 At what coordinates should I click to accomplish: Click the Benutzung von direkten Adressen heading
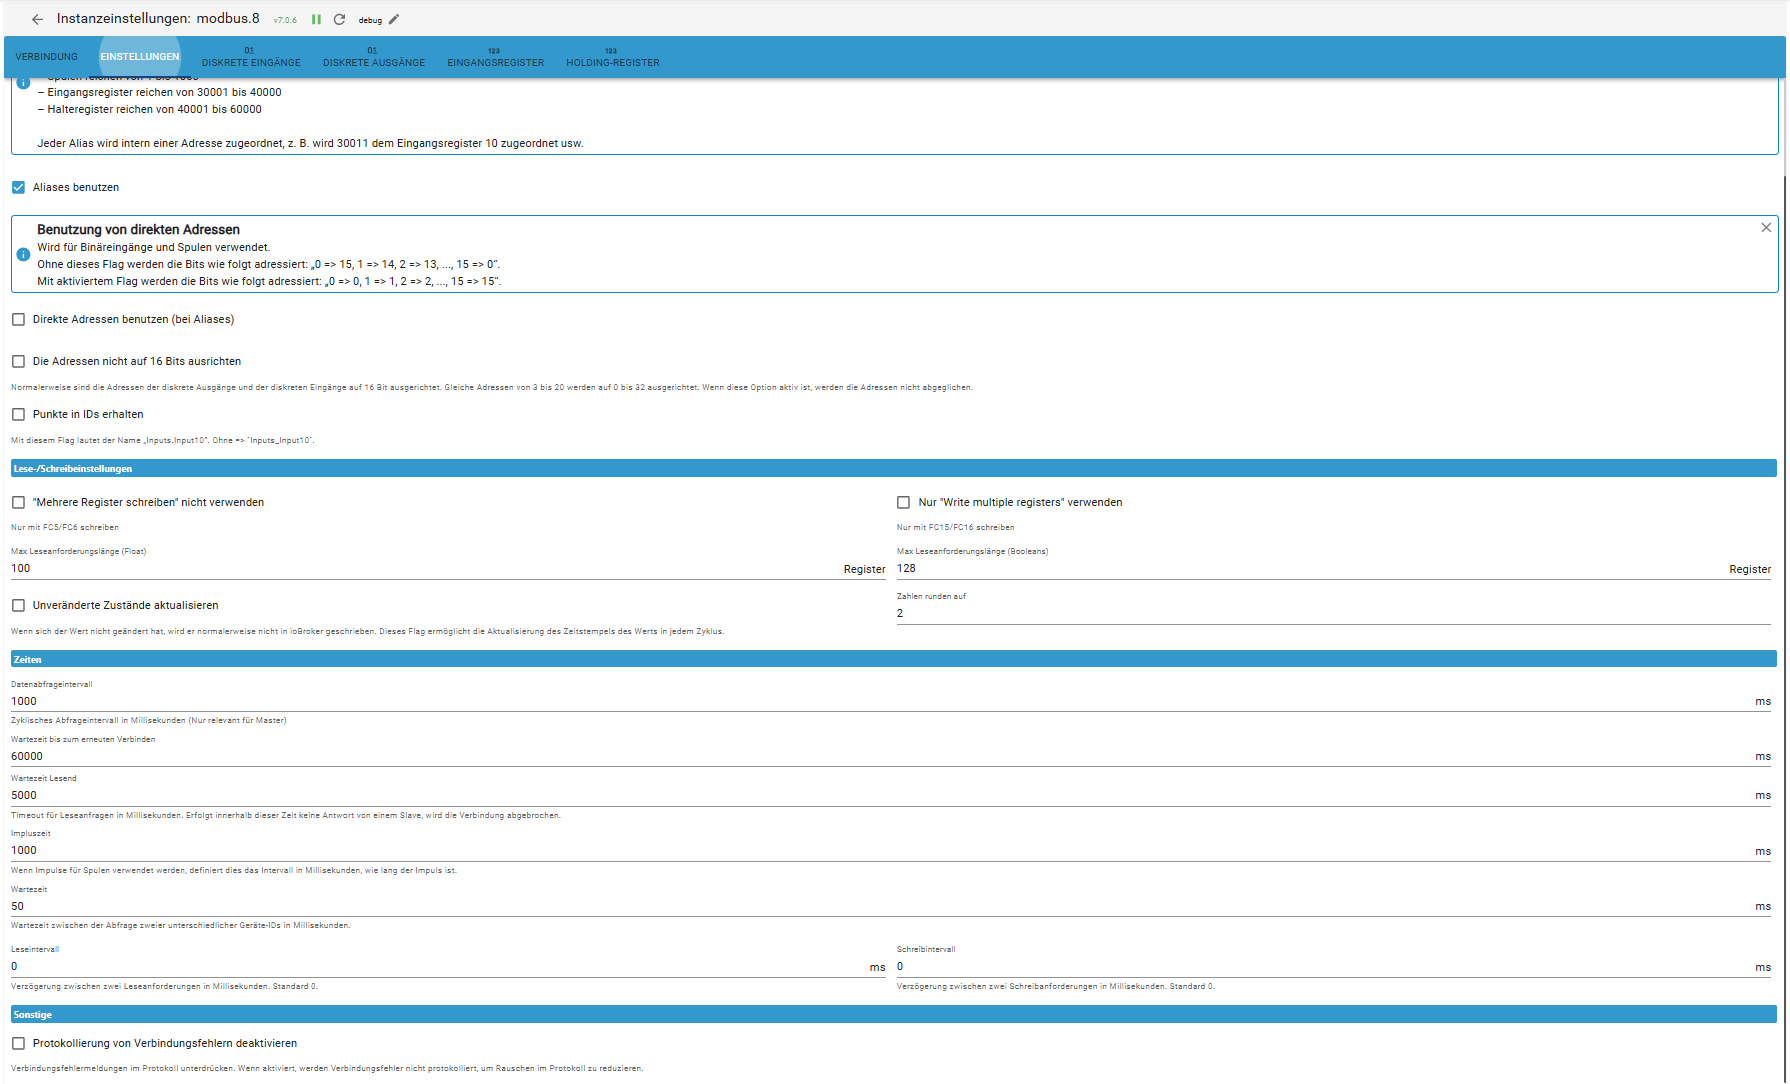pos(138,229)
